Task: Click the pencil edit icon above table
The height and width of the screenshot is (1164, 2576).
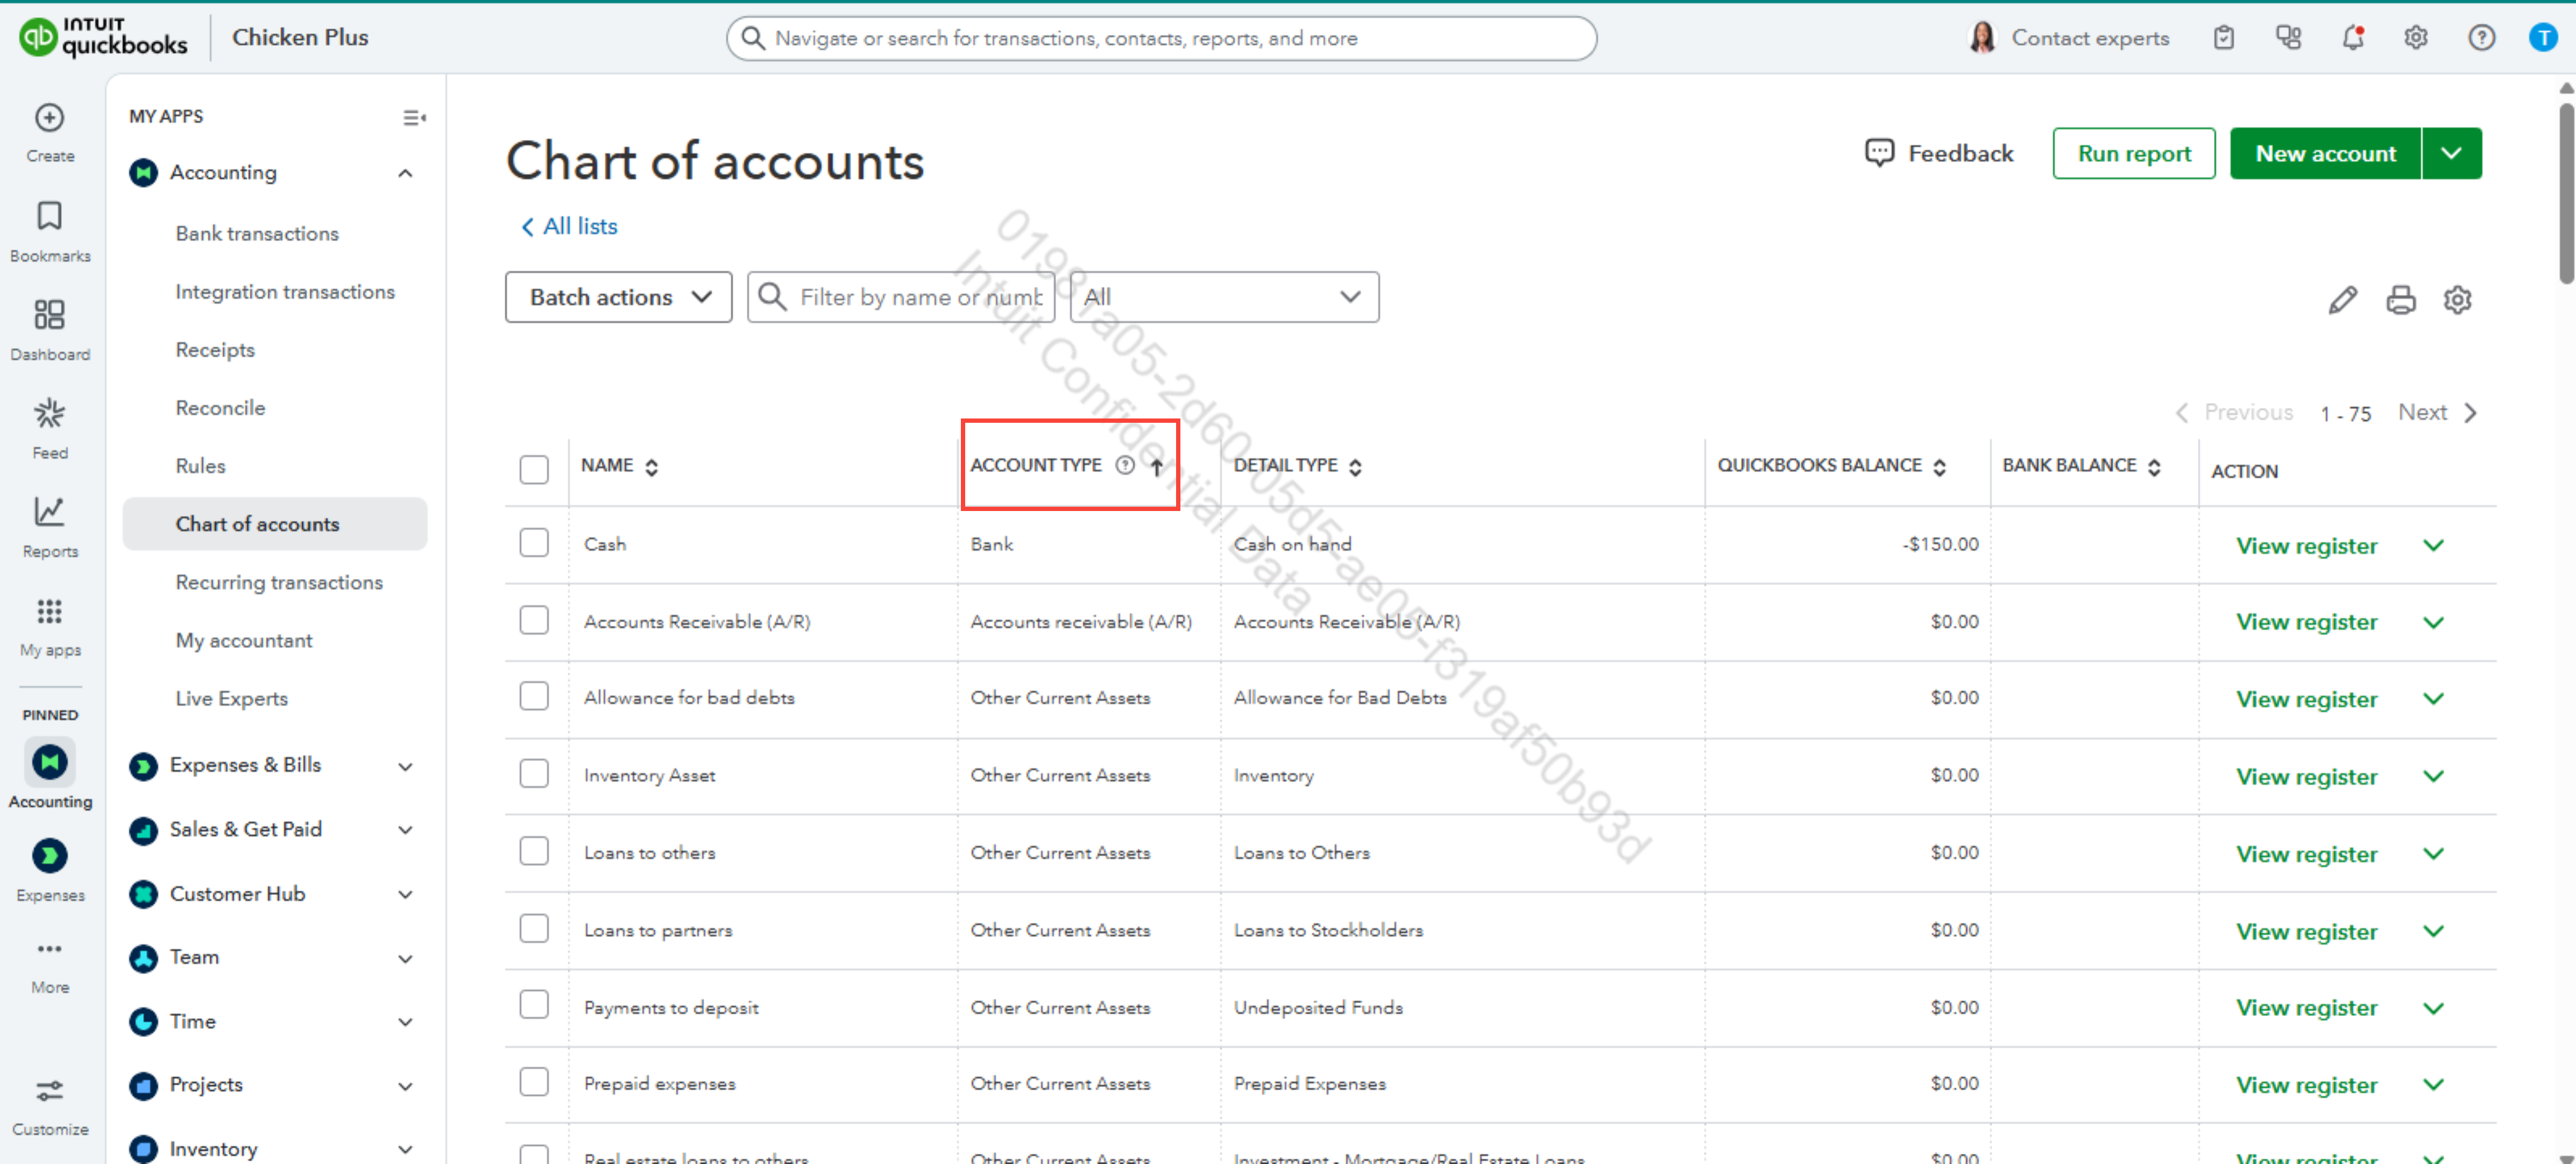Action: point(2342,299)
